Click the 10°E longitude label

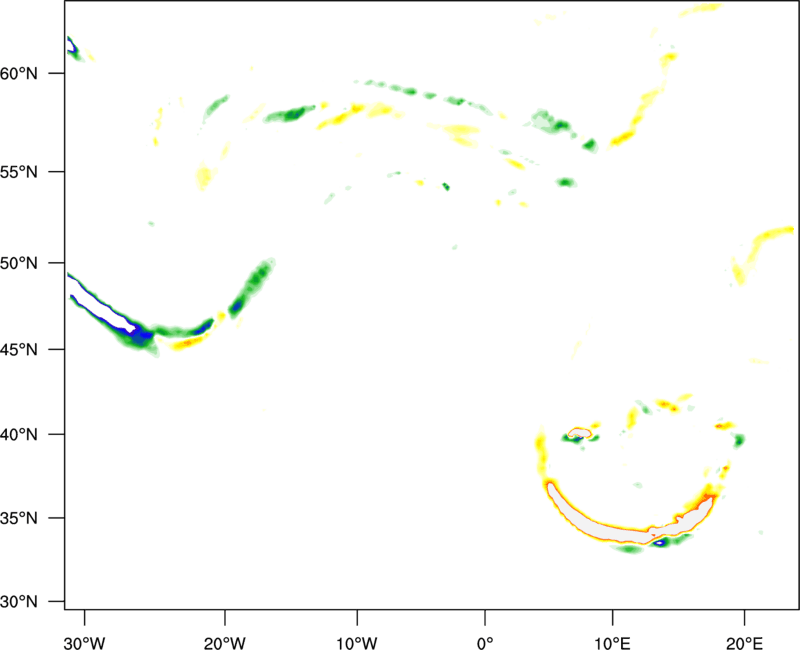tap(612, 643)
